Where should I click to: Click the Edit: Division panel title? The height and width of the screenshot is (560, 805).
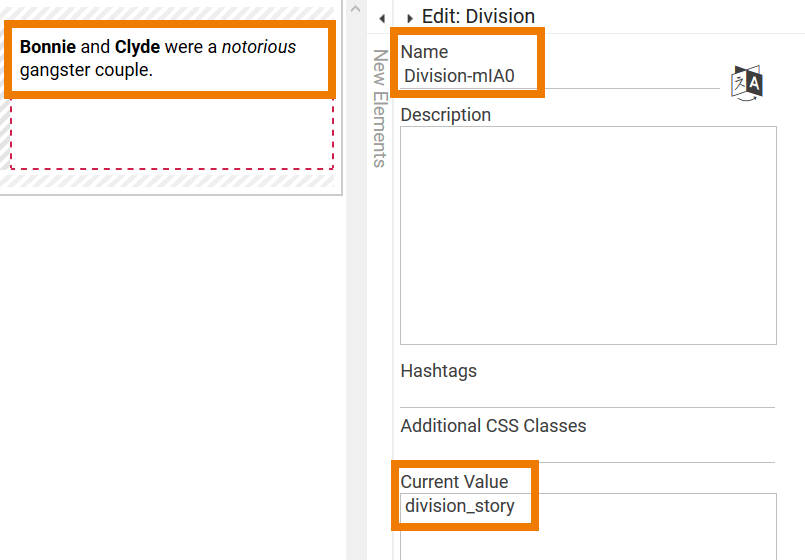(478, 16)
